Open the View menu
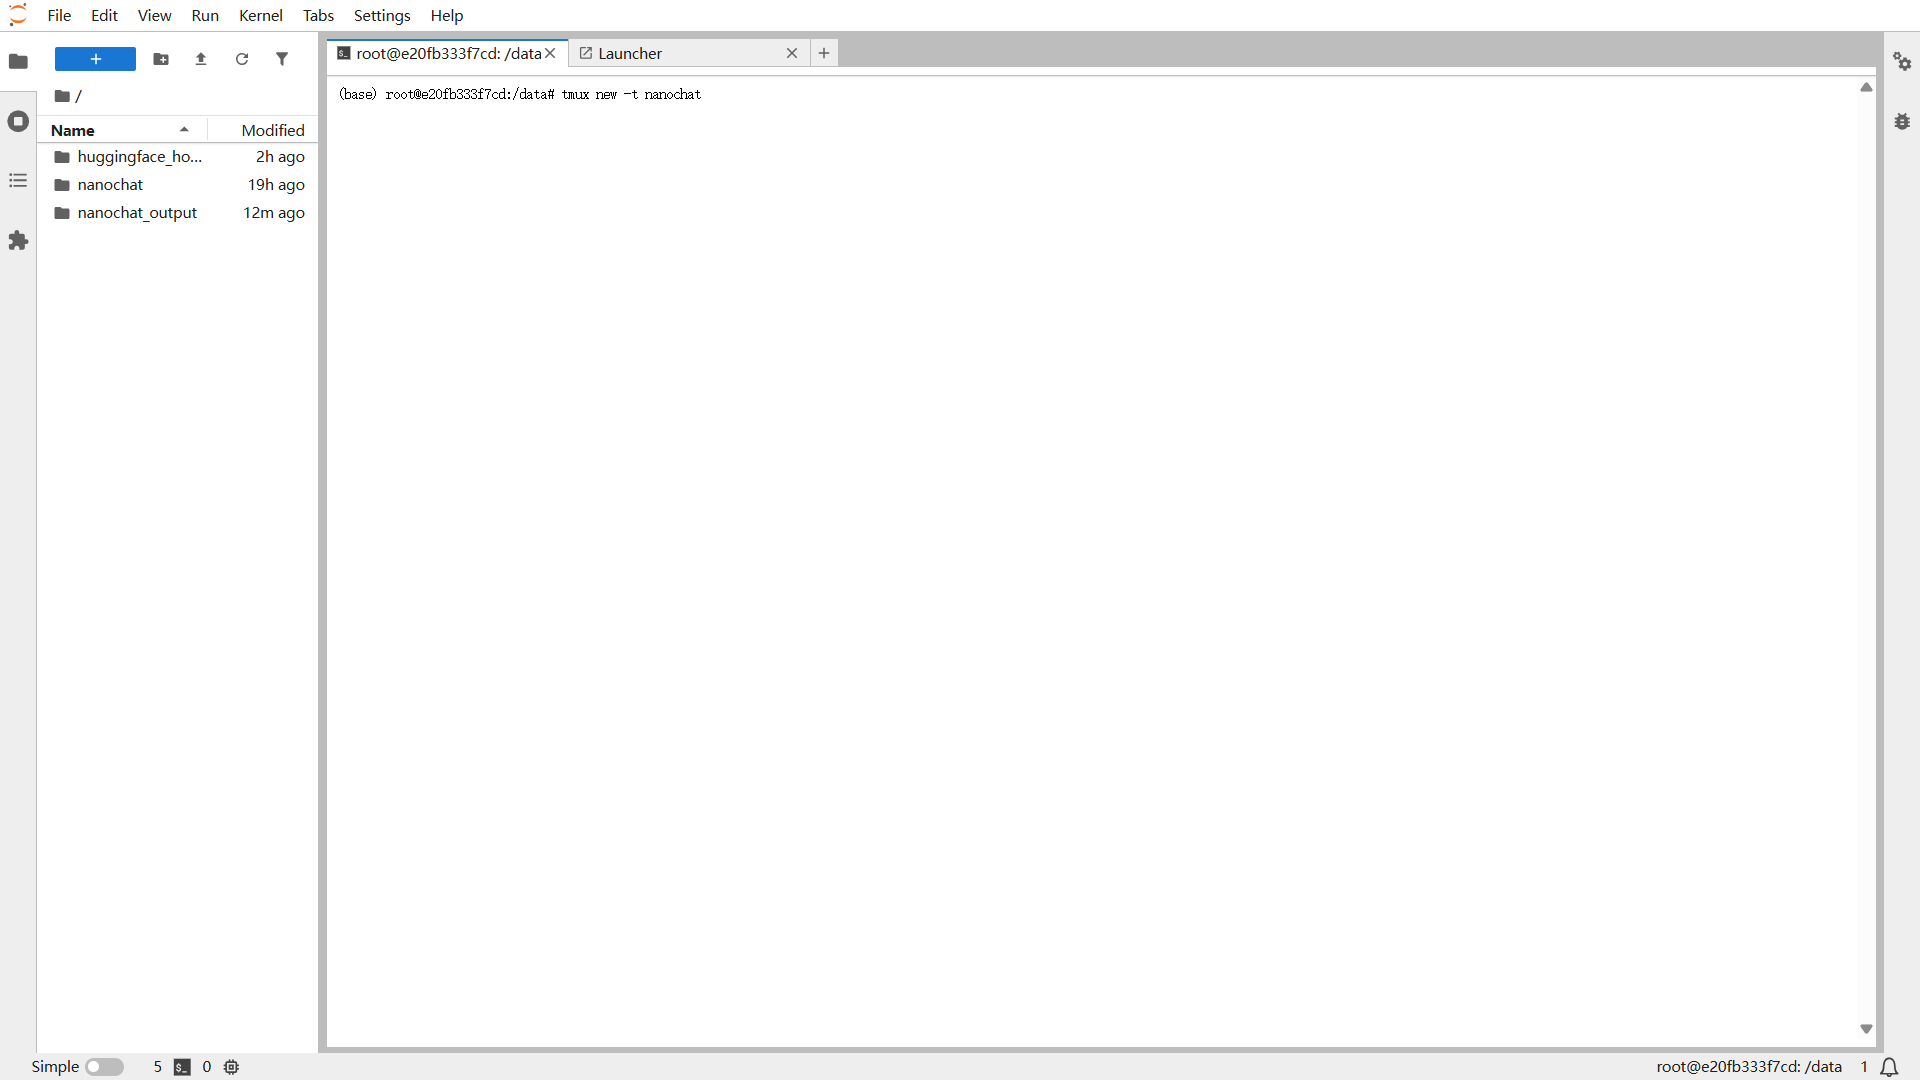Viewport: 1920px width, 1080px height. [x=154, y=15]
